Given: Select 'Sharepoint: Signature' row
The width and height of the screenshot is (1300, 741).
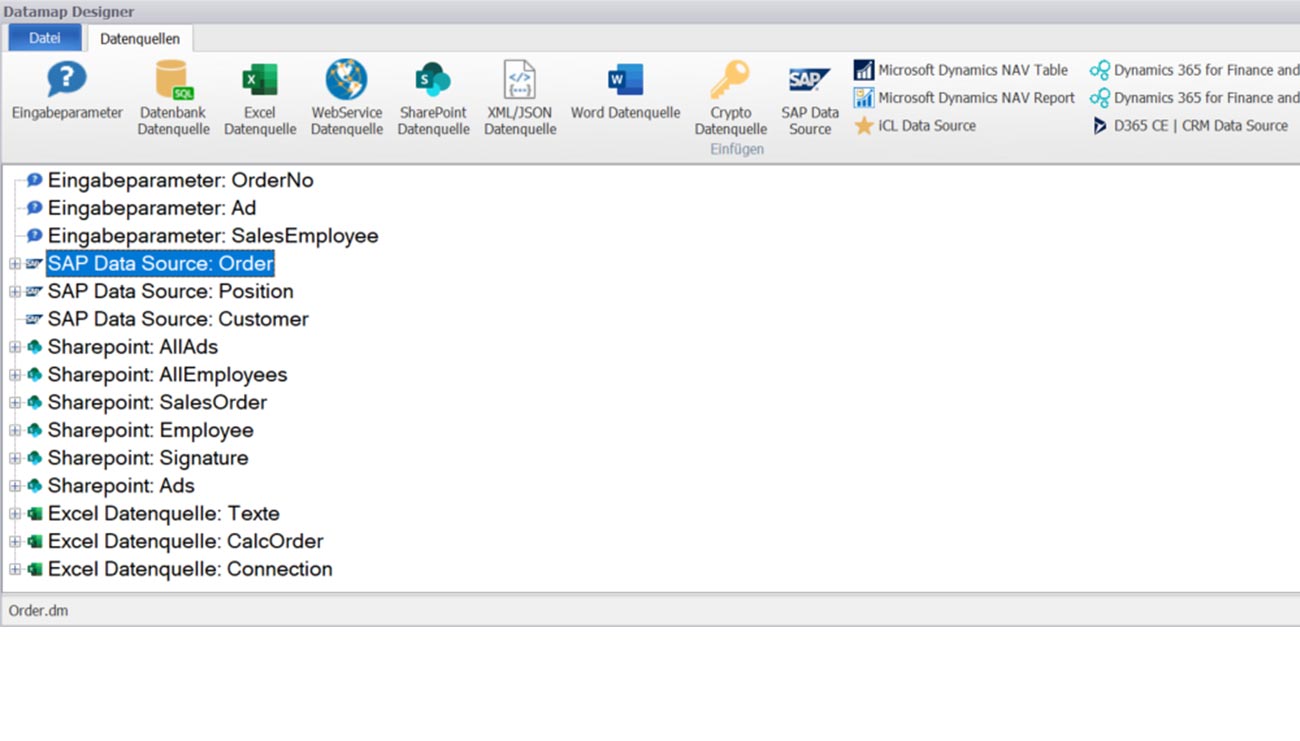Looking at the screenshot, I should 148,458.
